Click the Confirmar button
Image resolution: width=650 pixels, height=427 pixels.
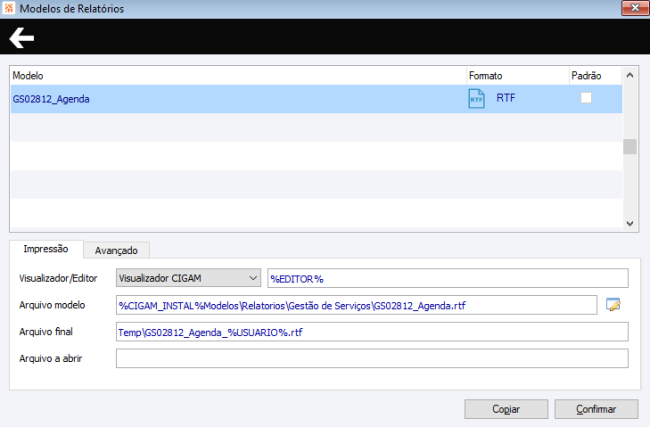(596, 409)
